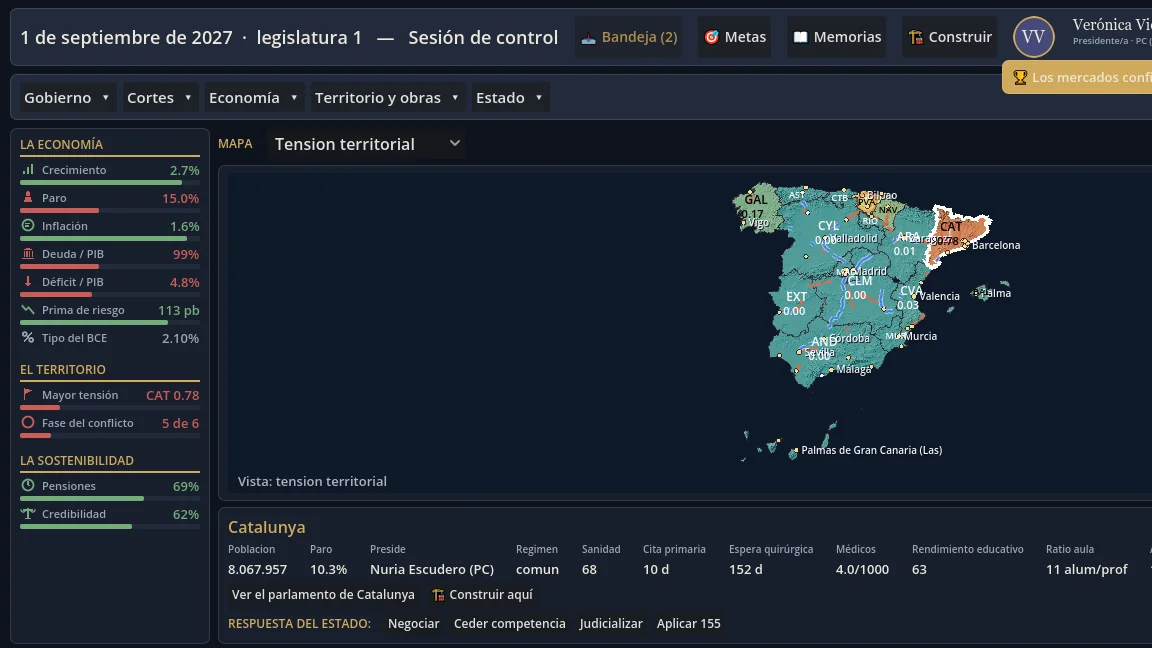Click the Pensiones clock icon
Viewport: 1152px width, 648px height.
pyautogui.click(x=28, y=486)
